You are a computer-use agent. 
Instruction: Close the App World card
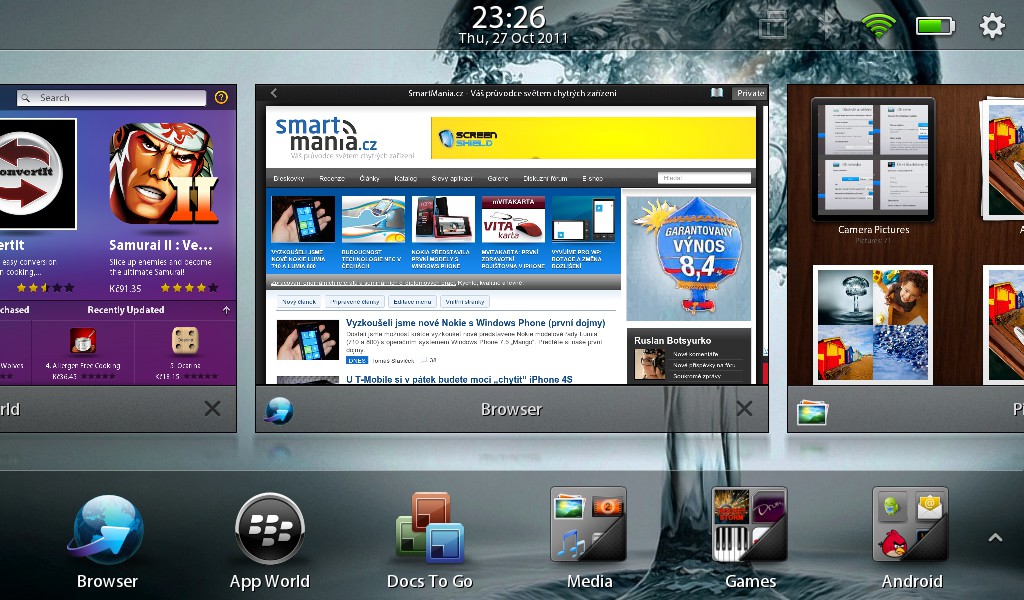click(212, 409)
